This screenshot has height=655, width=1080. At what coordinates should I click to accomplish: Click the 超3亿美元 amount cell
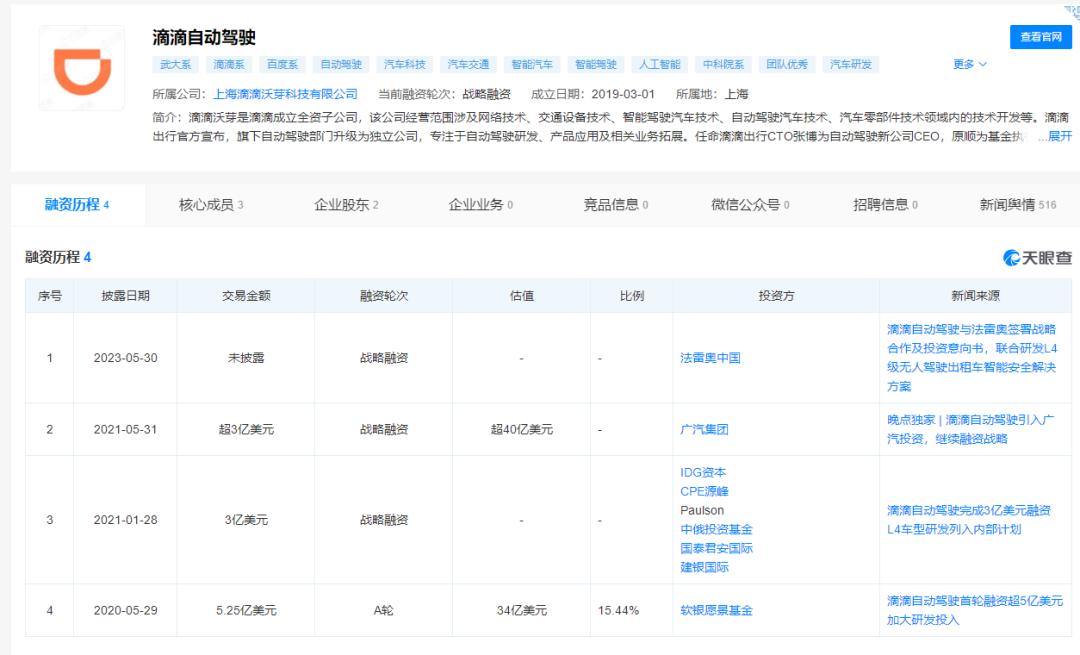pos(246,429)
